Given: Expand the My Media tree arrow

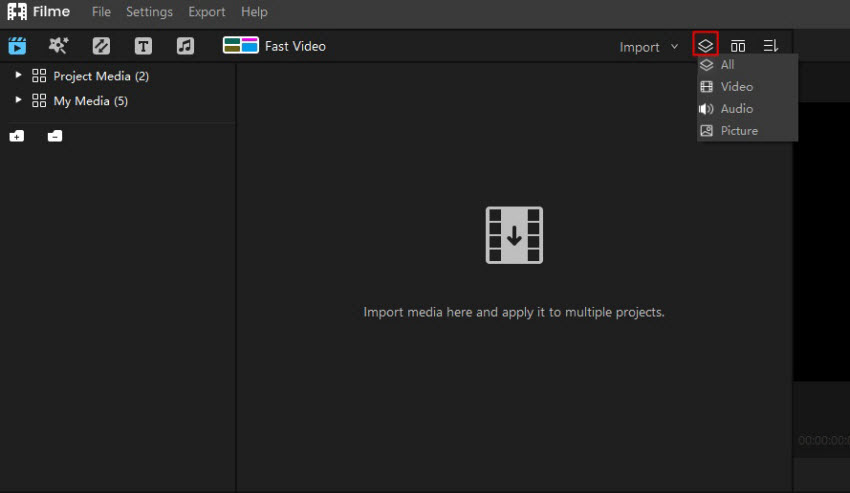Looking at the screenshot, I should [x=18, y=100].
